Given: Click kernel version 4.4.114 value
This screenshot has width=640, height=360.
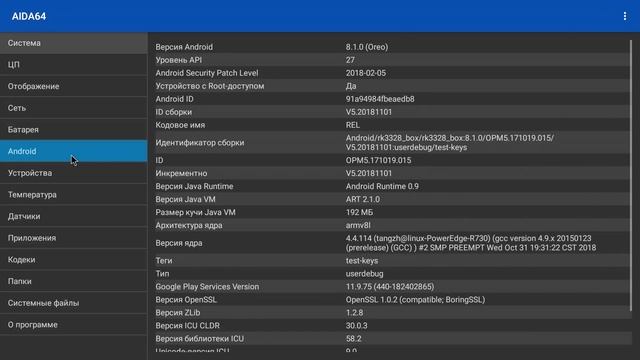Looking at the screenshot, I should tap(471, 243).
